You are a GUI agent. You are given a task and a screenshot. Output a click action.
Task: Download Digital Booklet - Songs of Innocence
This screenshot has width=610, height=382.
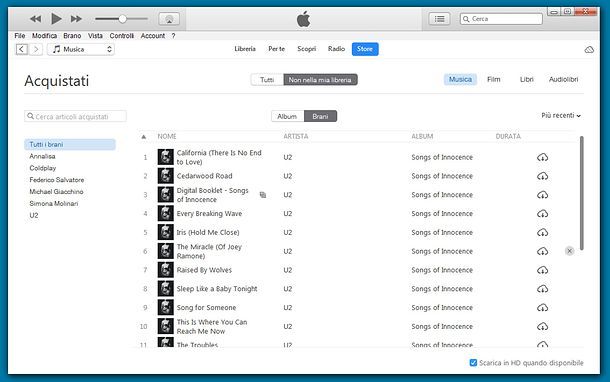(x=543, y=195)
